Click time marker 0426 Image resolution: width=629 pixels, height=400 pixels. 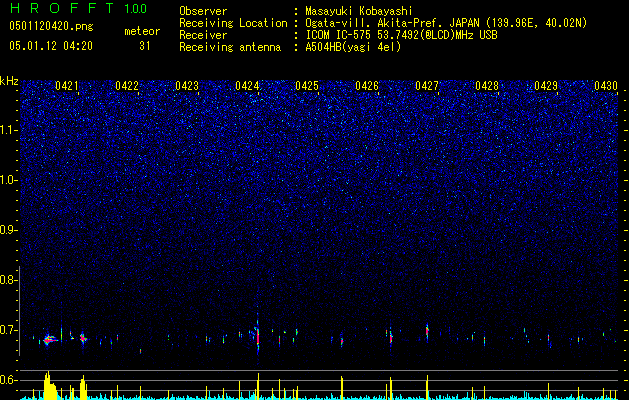pyautogui.click(x=367, y=86)
